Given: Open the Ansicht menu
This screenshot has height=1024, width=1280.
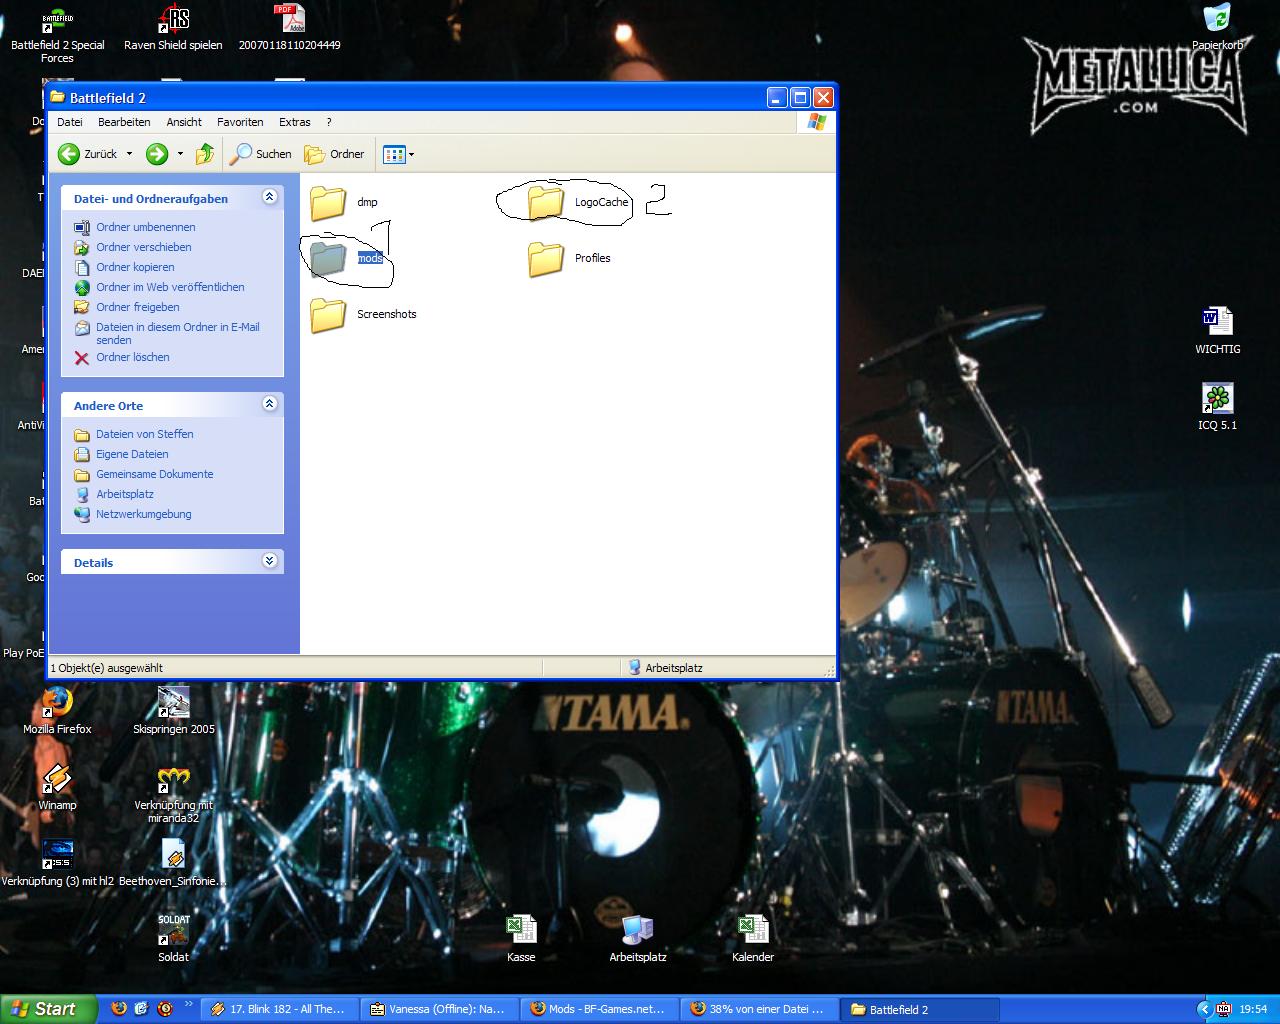Looking at the screenshot, I should click(x=184, y=122).
